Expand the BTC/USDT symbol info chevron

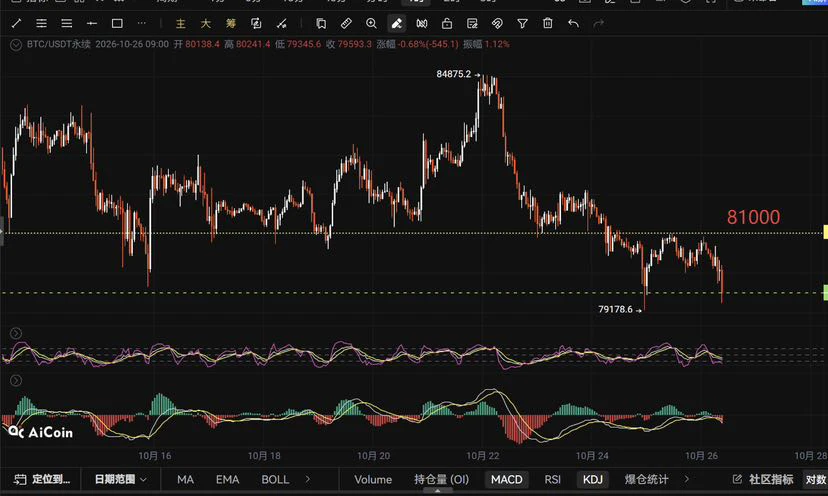pos(16,45)
